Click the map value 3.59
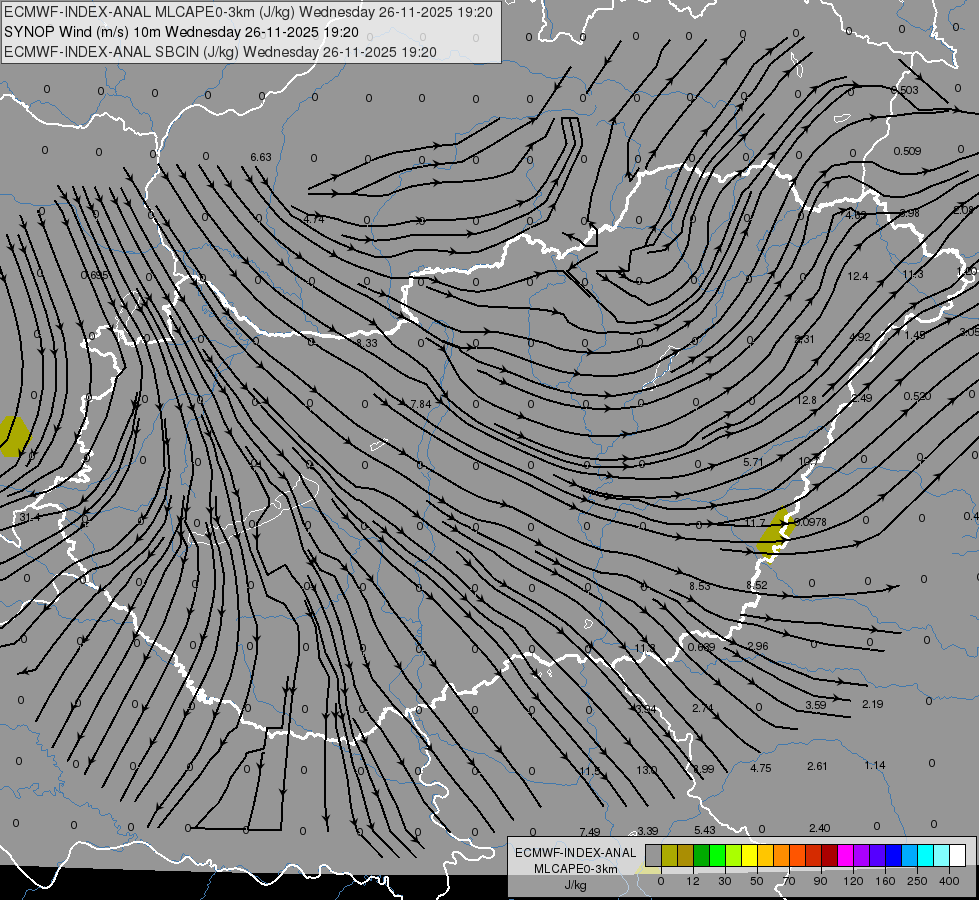The height and width of the screenshot is (900, 979). coord(815,705)
